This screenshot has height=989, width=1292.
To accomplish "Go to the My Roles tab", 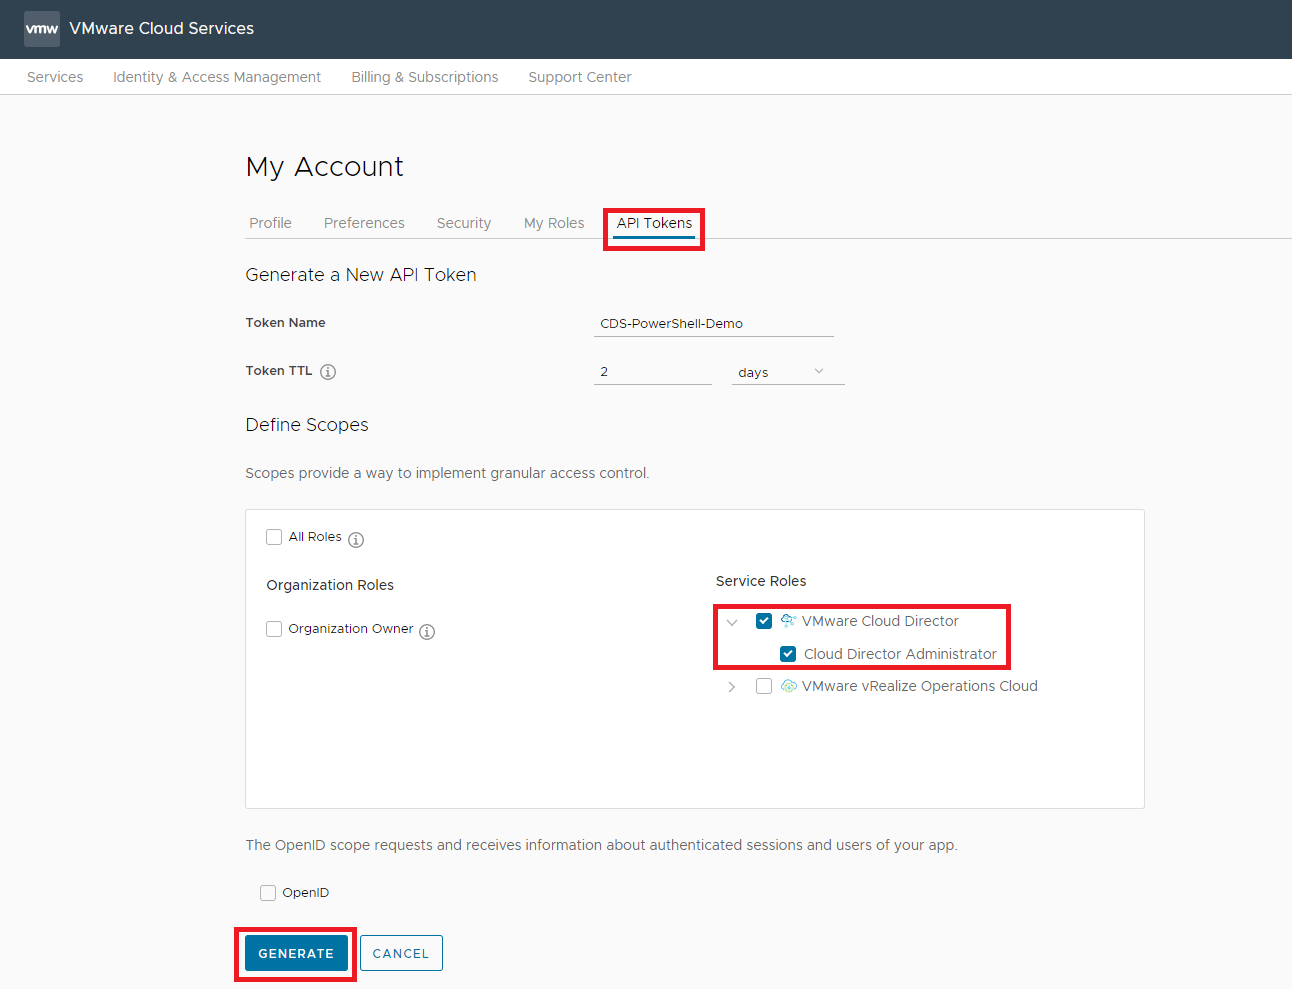I will [x=553, y=223].
